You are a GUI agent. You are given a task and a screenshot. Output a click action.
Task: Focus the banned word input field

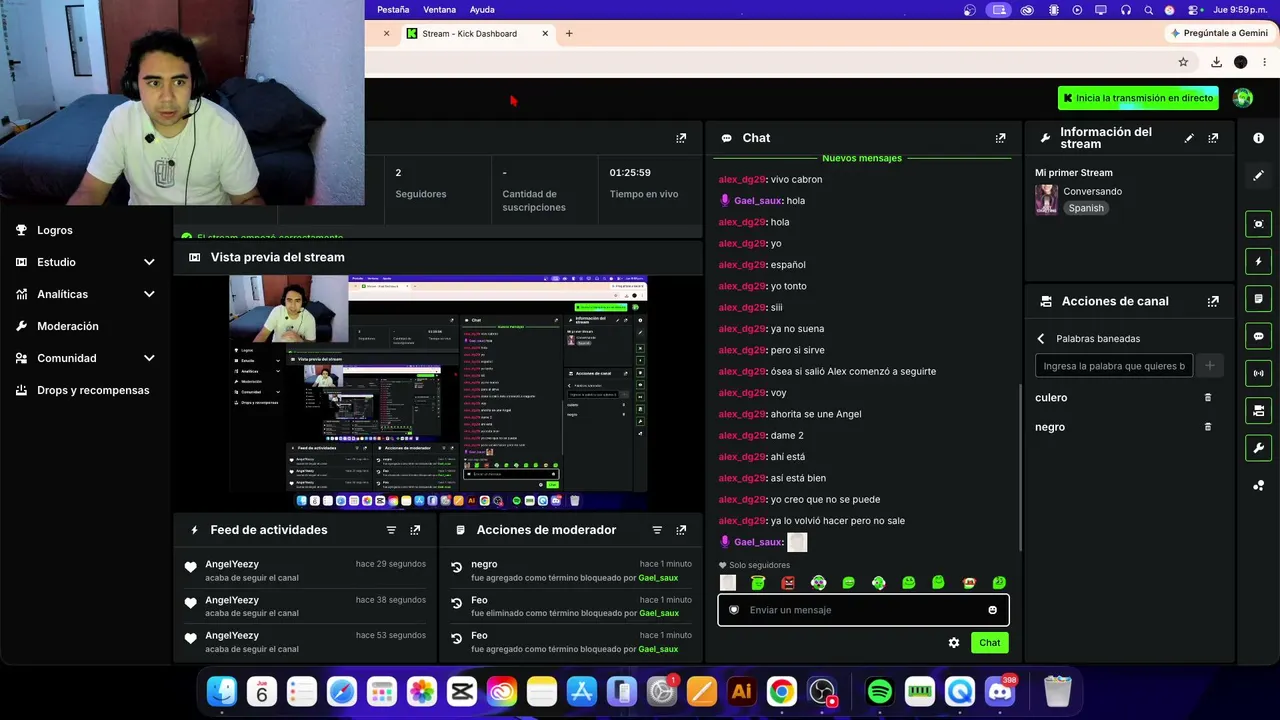pos(1114,366)
